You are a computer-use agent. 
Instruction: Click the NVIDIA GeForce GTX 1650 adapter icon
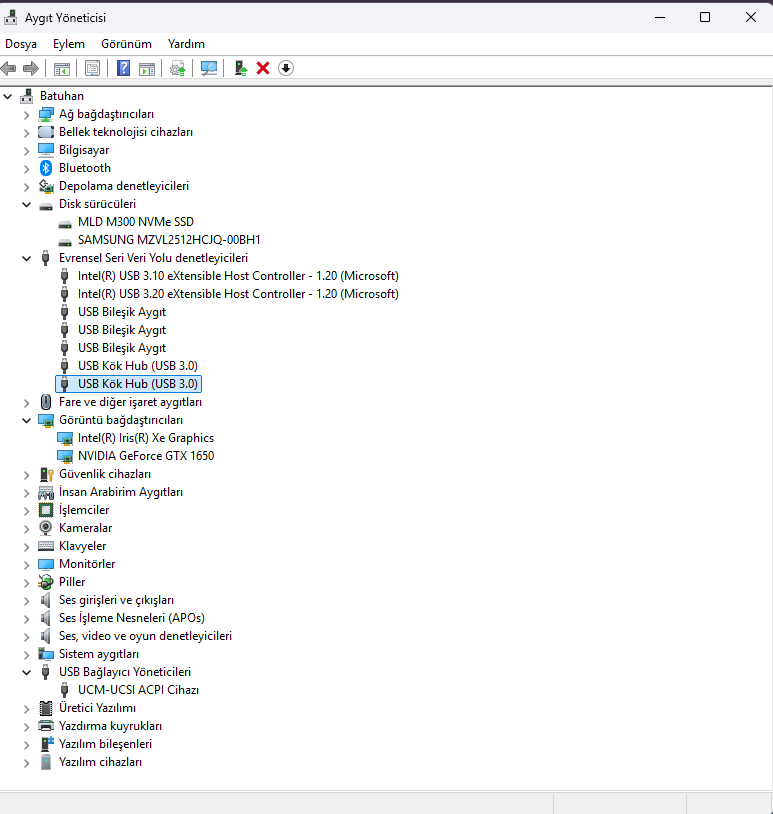[65, 456]
